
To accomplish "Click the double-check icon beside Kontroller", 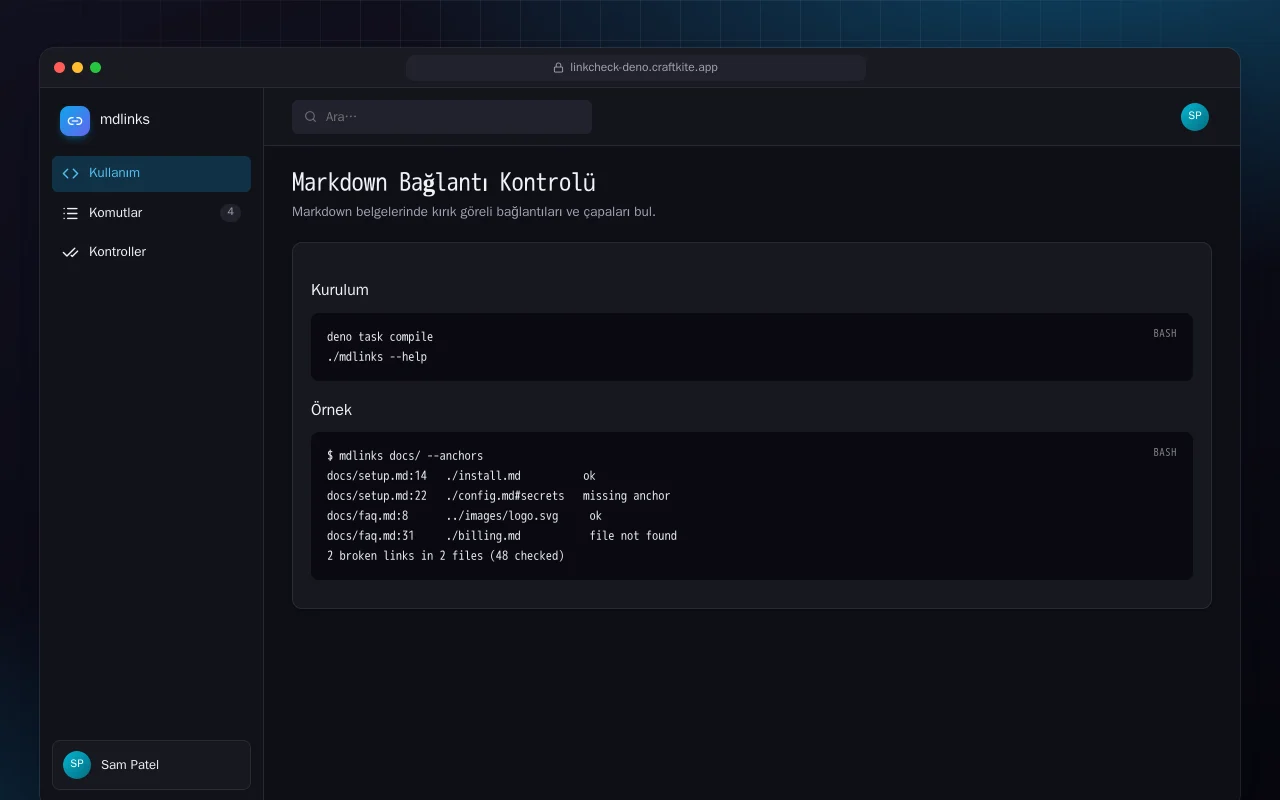I will click(x=70, y=252).
